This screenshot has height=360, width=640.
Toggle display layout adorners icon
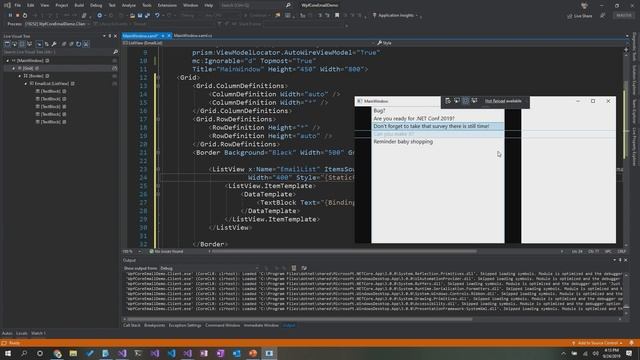pyautogui.click(x=22, y=44)
